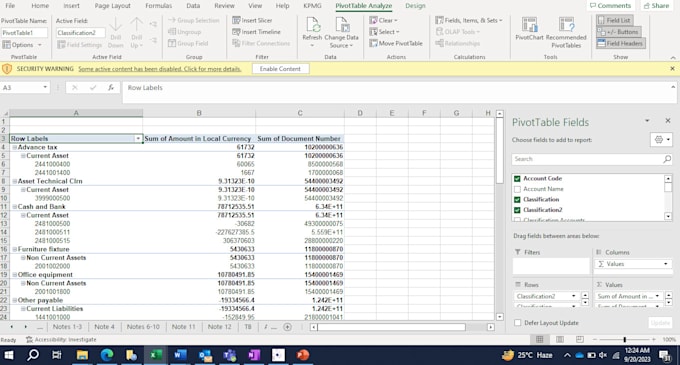Open PivotTable Options
Image resolution: width=680 pixels, height=365 pixels.
[x=22, y=45]
